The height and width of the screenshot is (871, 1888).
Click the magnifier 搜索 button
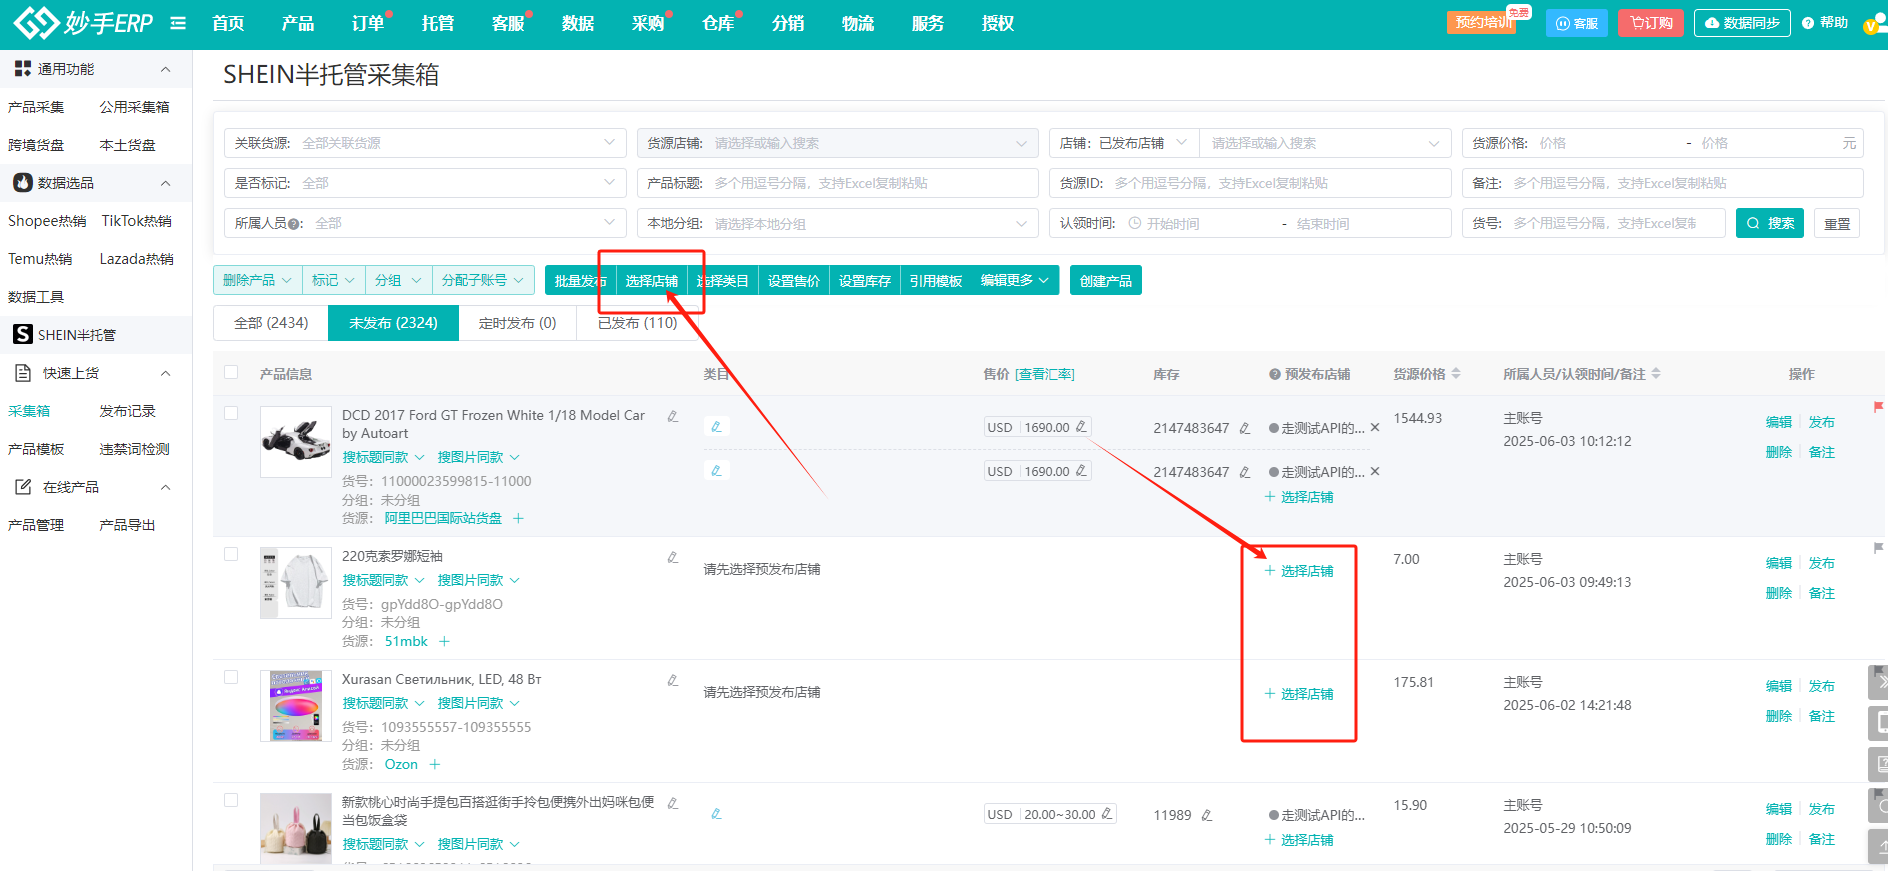point(1769,223)
